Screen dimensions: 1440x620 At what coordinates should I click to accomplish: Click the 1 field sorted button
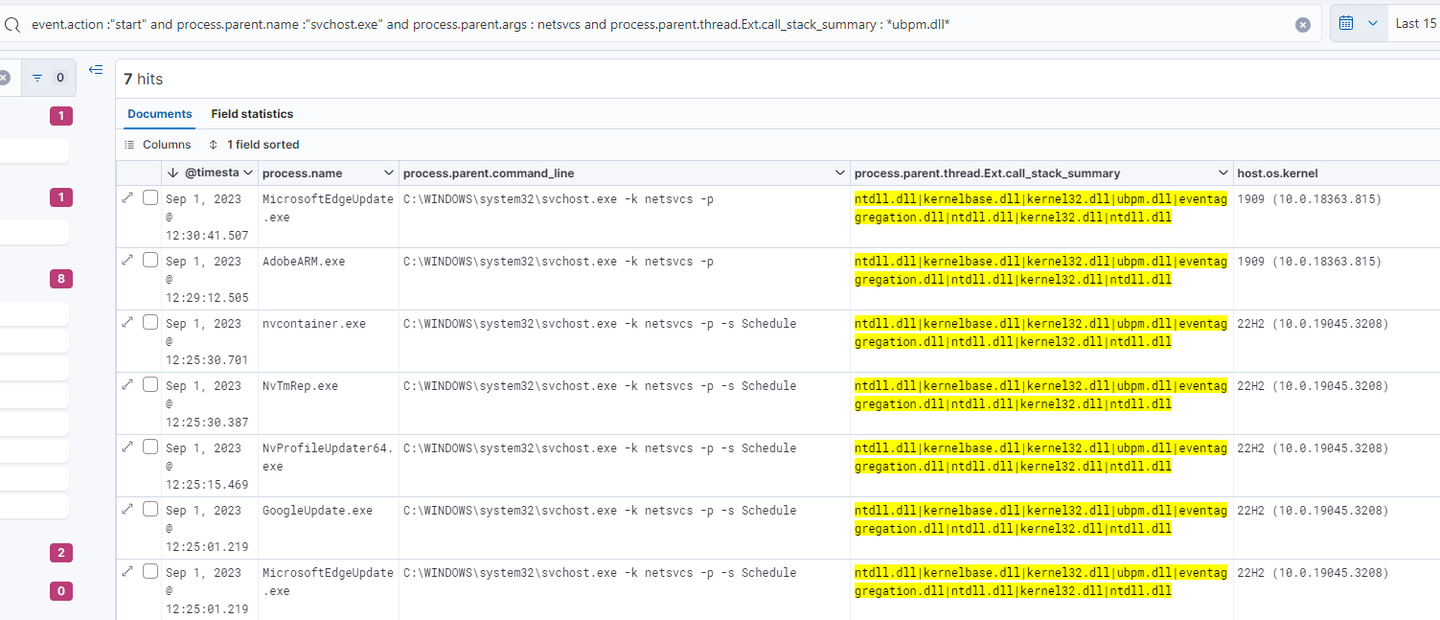click(254, 145)
